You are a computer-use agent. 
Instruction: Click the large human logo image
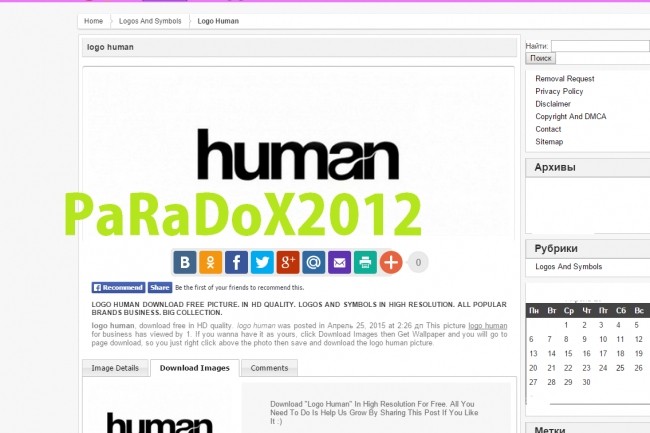click(298, 154)
